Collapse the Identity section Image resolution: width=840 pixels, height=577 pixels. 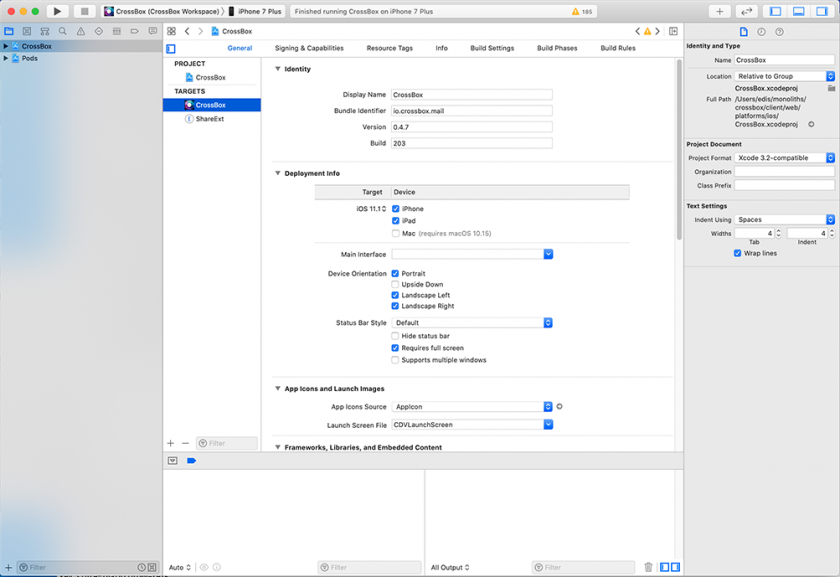tap(278, 69)
